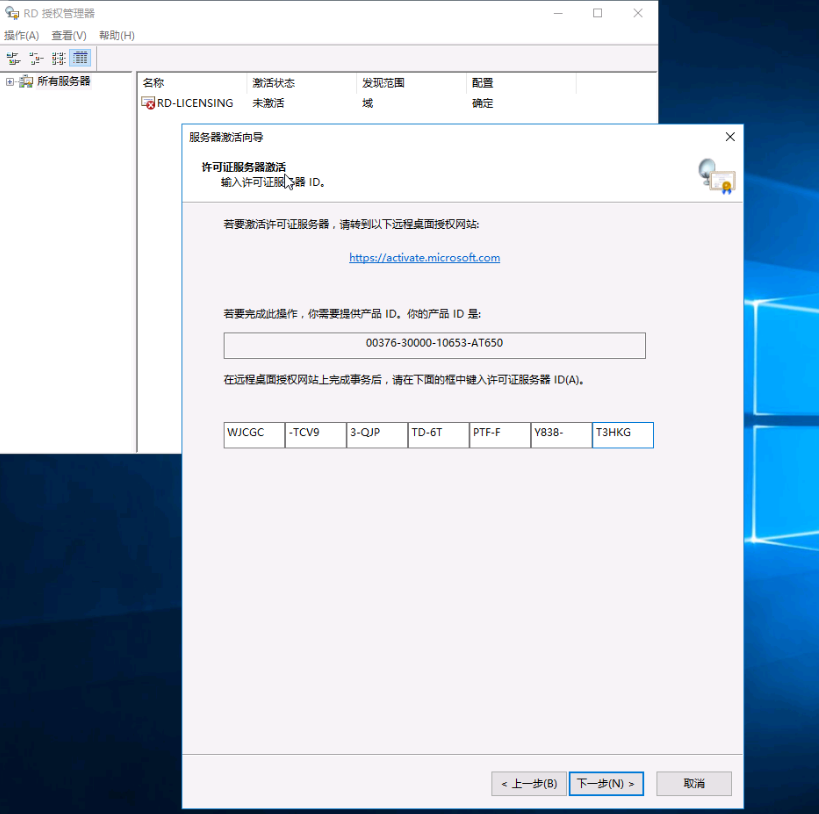This screenshot has width=819, height=814.
Task: Close the 服务器激活向导 dialog
Action: coord(730,137)
